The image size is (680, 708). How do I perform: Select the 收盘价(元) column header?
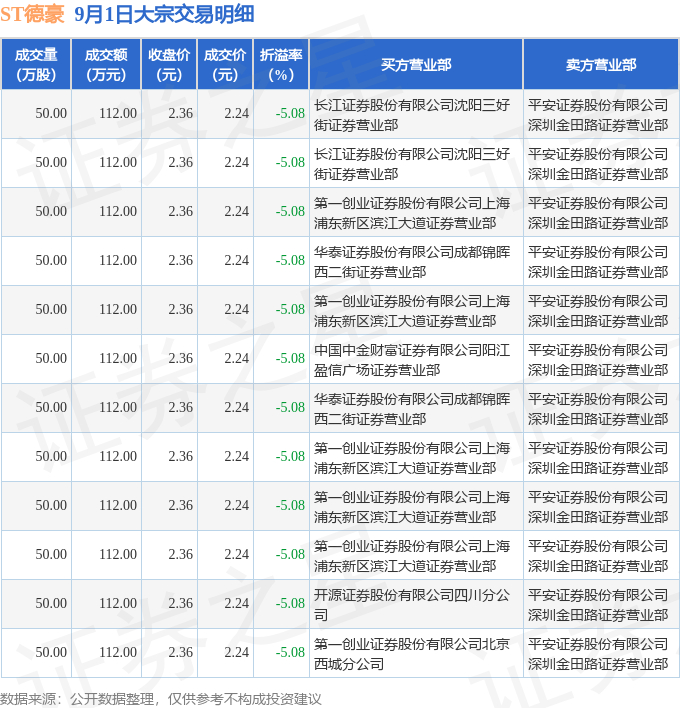pos(169,65)
